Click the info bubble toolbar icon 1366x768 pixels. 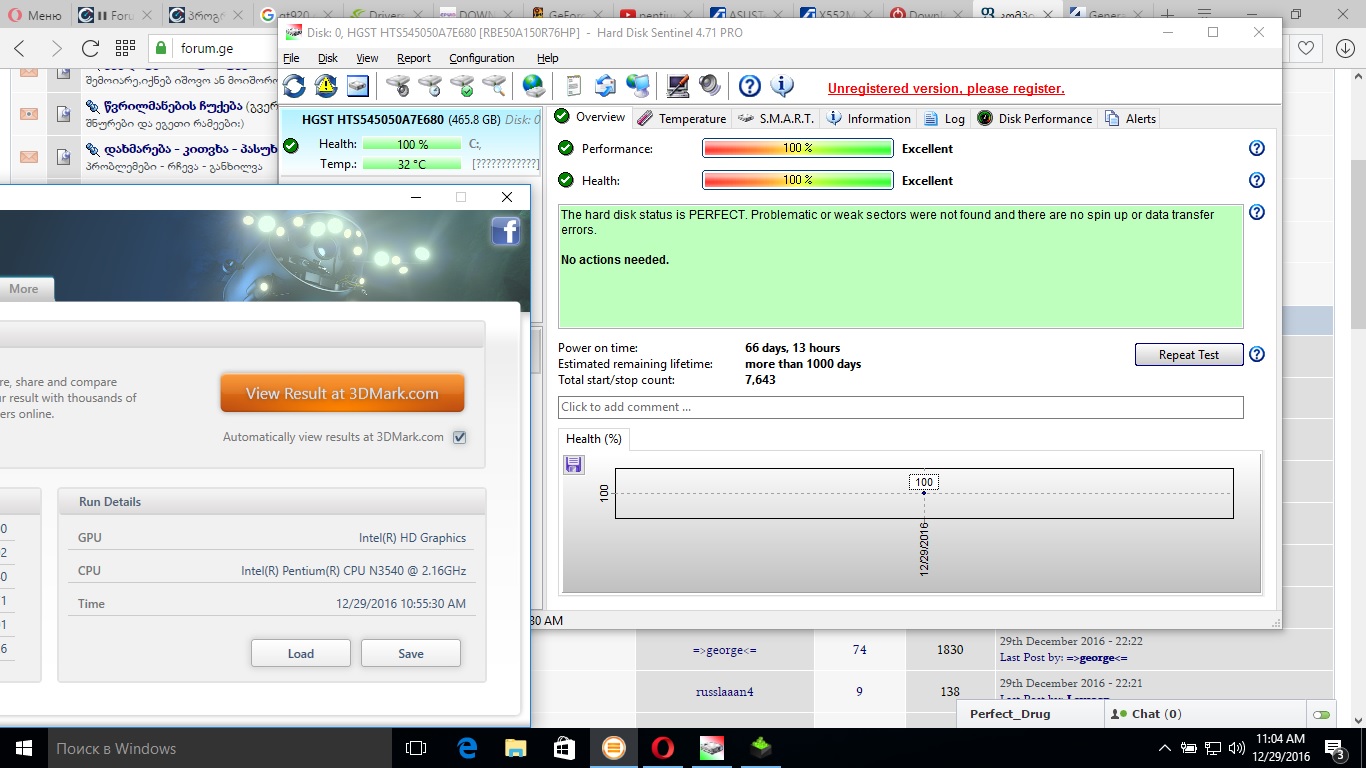tap(781, 86)
